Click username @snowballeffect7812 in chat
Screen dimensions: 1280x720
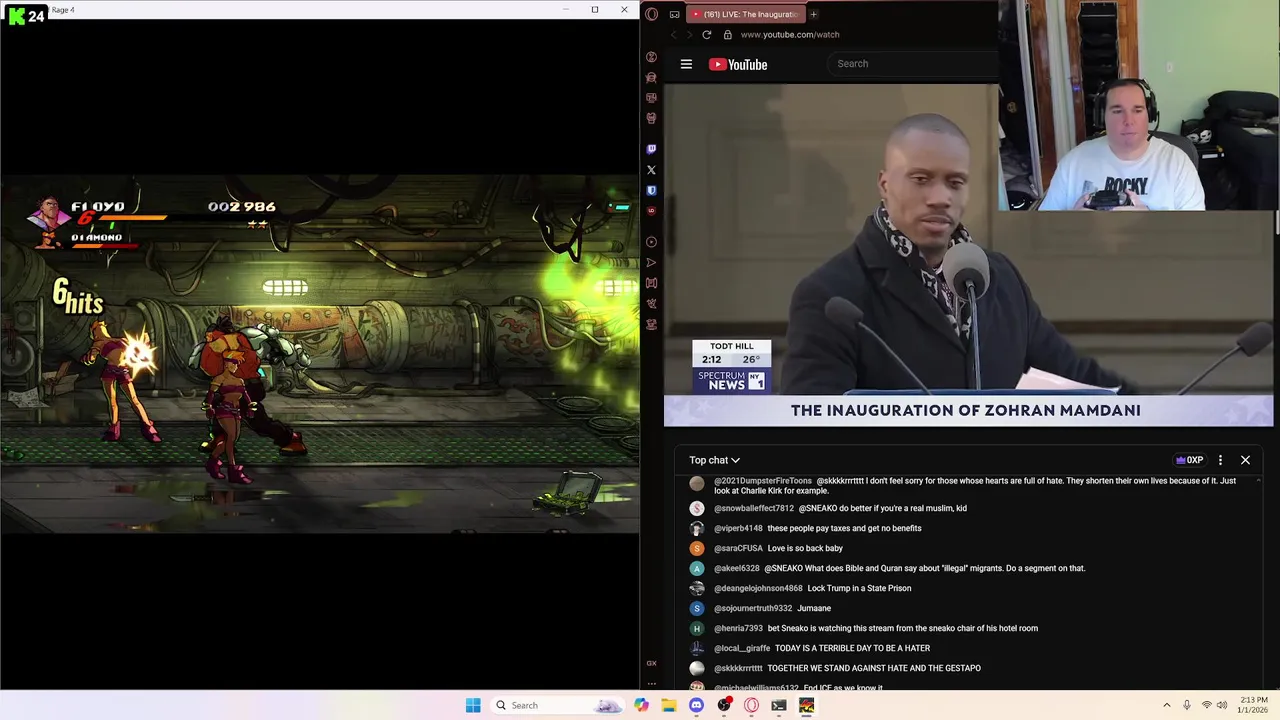click(x=754, y=508)
